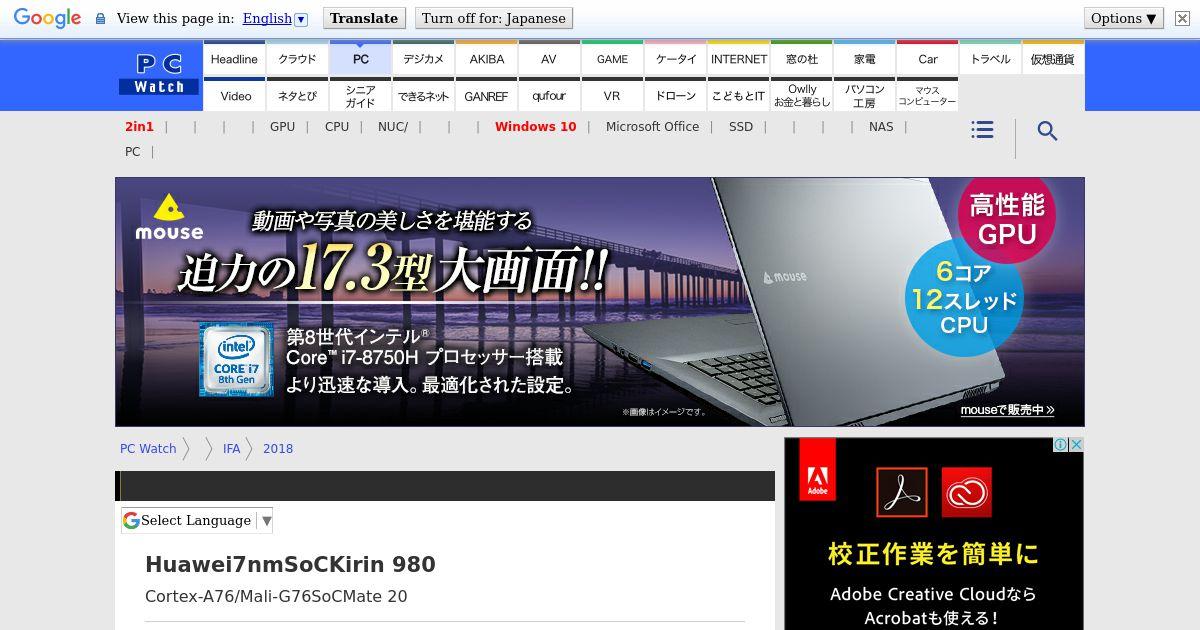Click the Cortex-A76/Mali-G76 subtitle text

click(x=276, y=597)
